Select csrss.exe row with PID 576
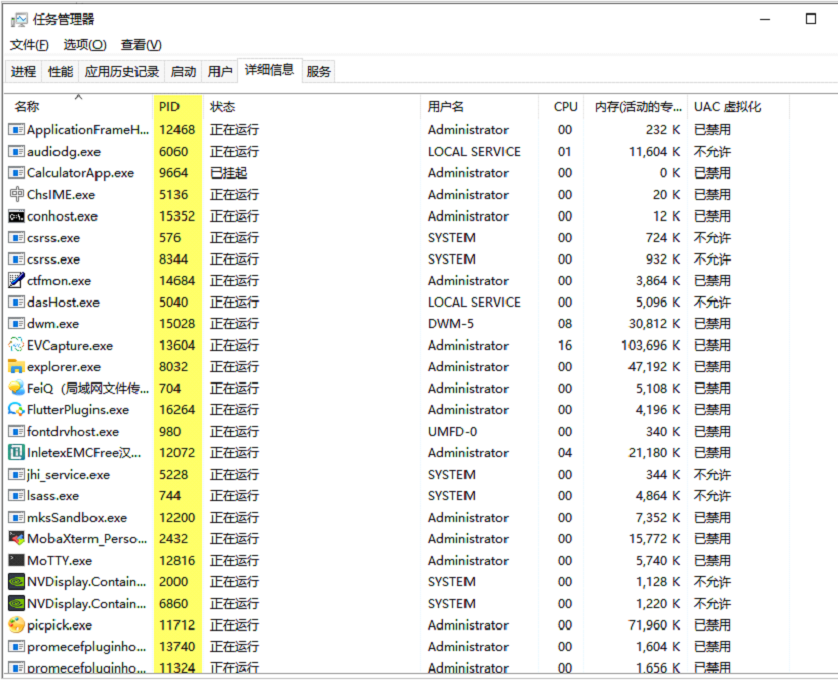 [398, 238]
